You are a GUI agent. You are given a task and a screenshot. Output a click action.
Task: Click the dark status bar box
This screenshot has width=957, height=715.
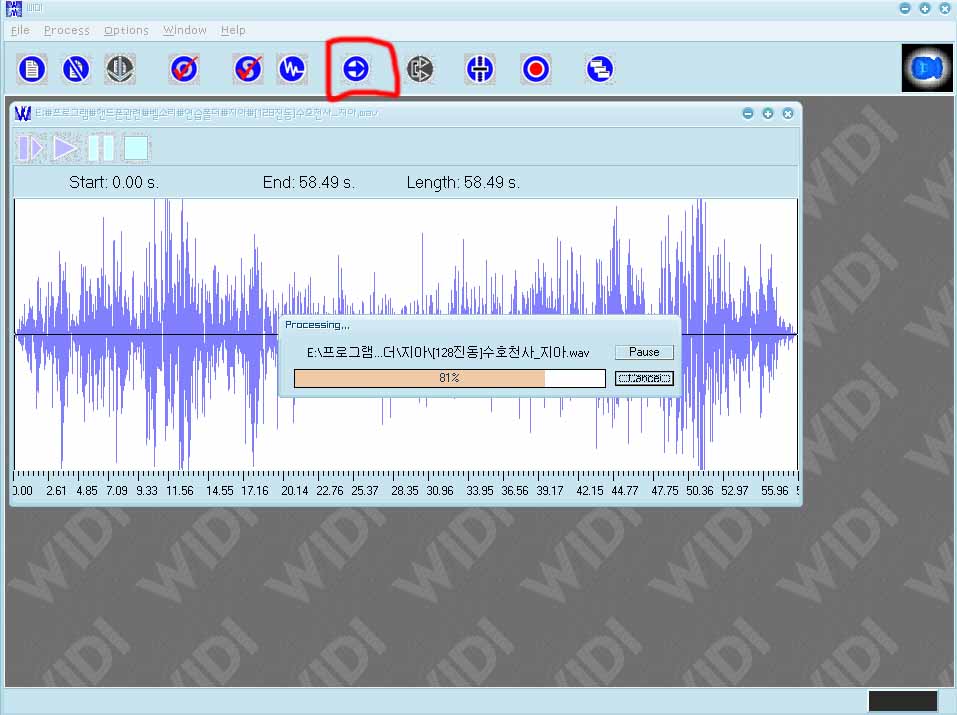pos(903,701)
